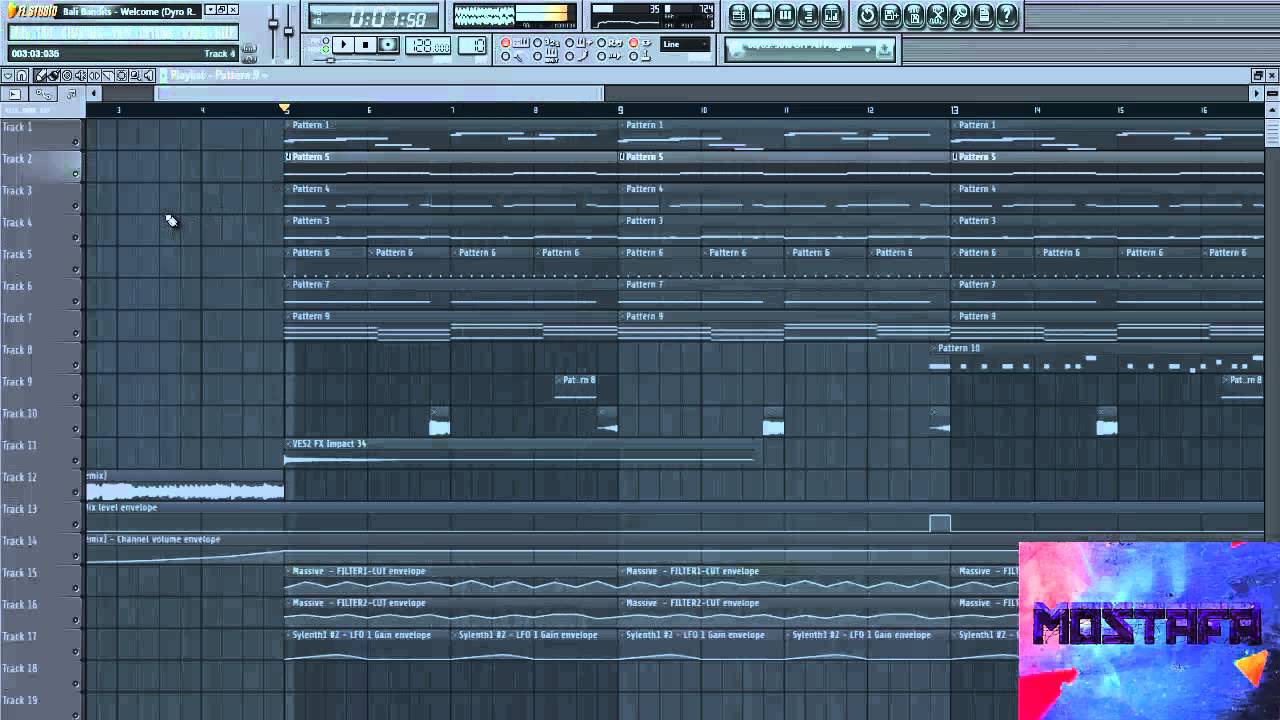This screenshot has height=720, width=1280.
Task: Click the undo button in toolbar
Action: point(867,15)
